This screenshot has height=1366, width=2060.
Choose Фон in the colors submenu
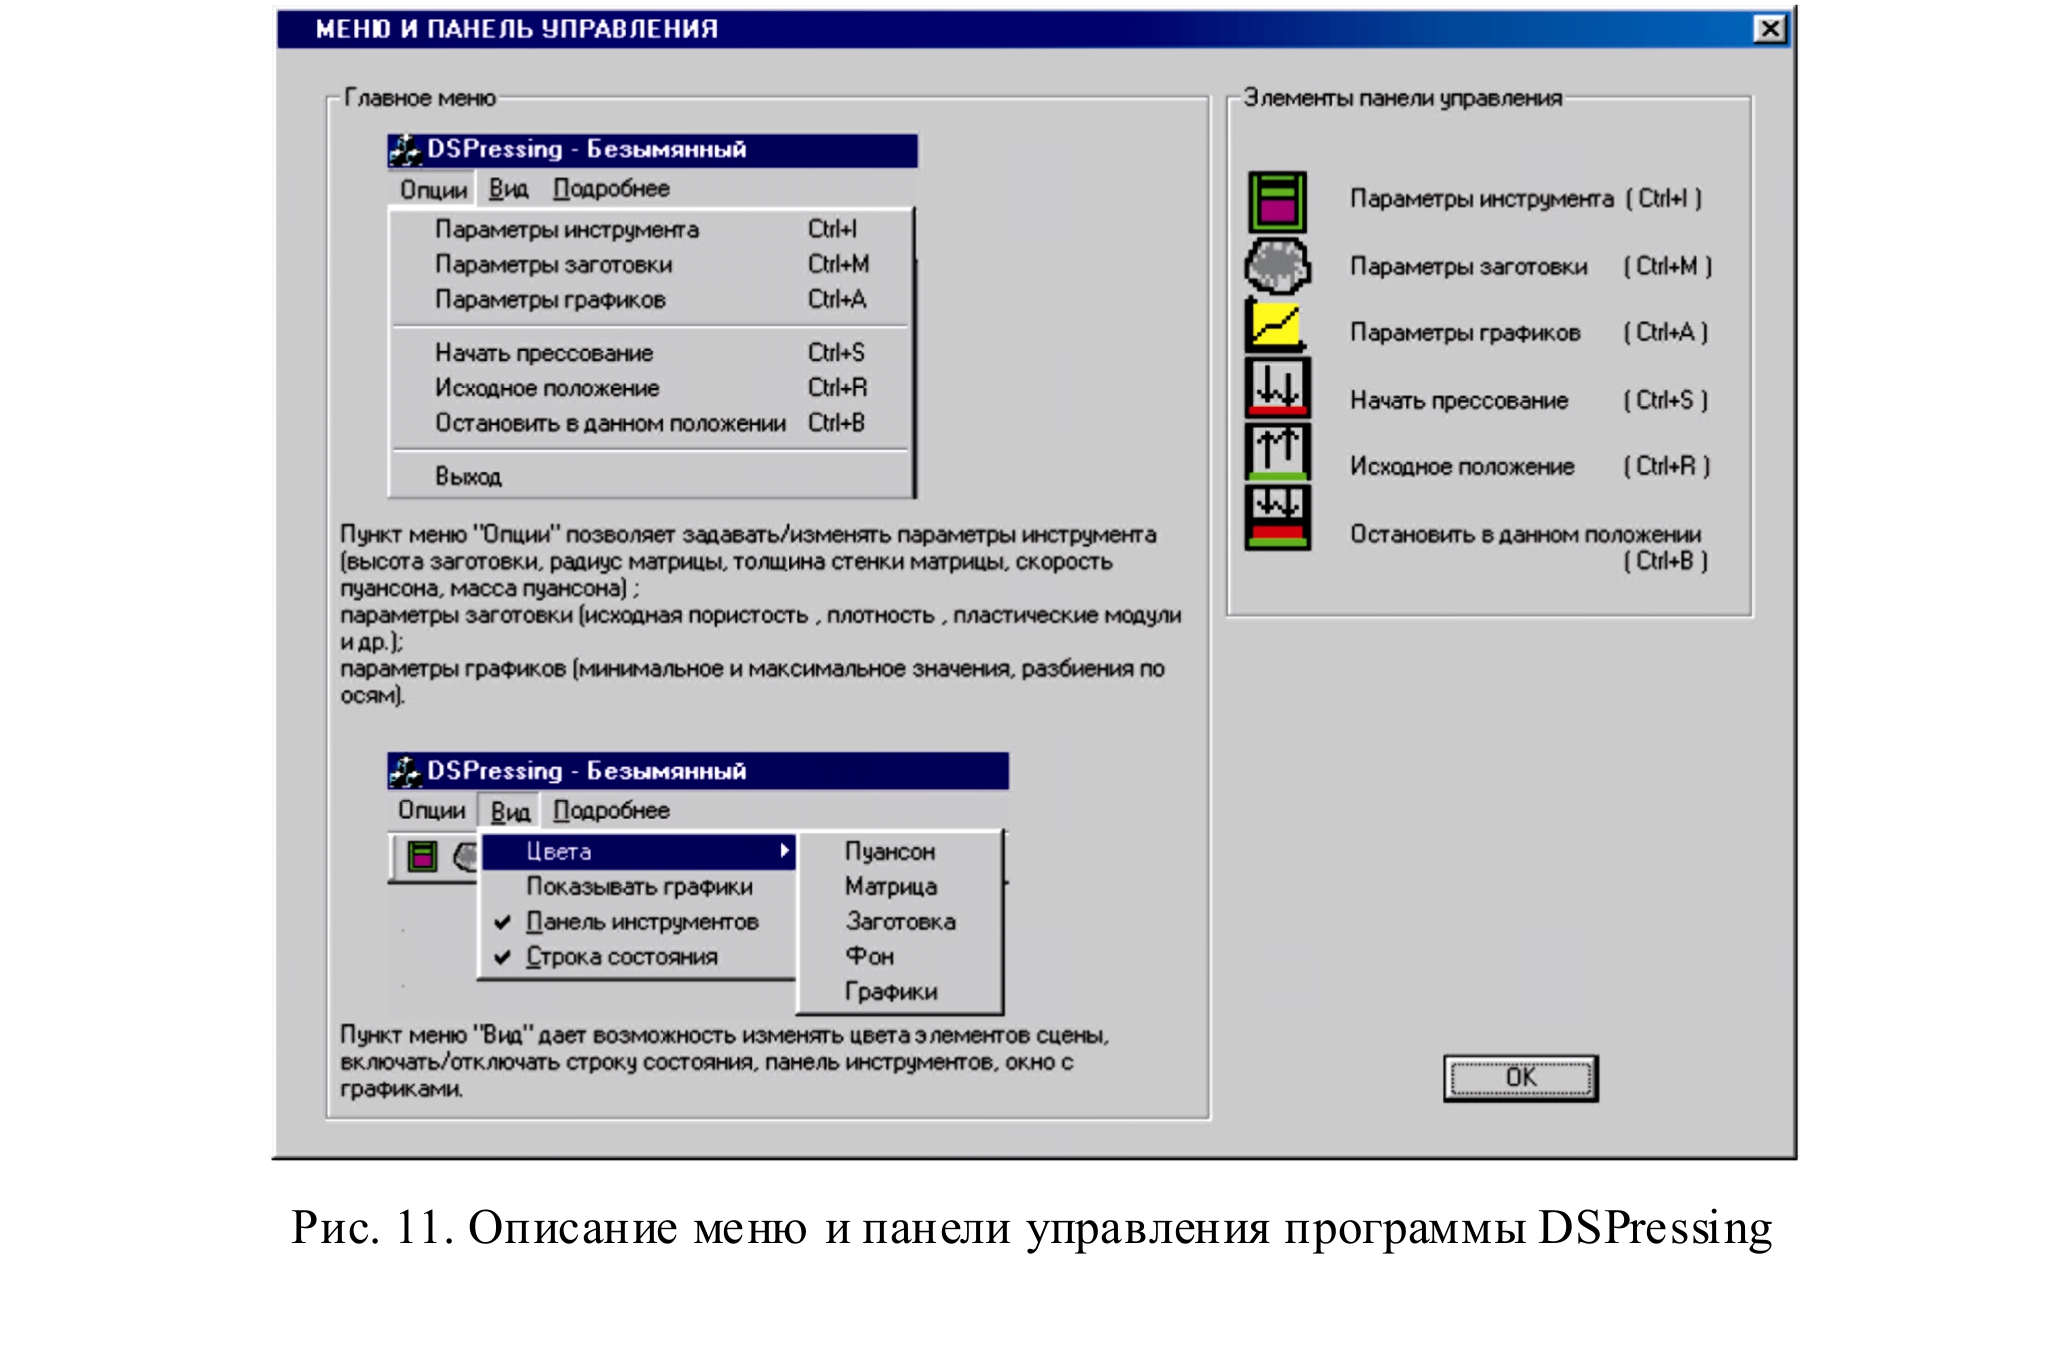coord(900,956)
